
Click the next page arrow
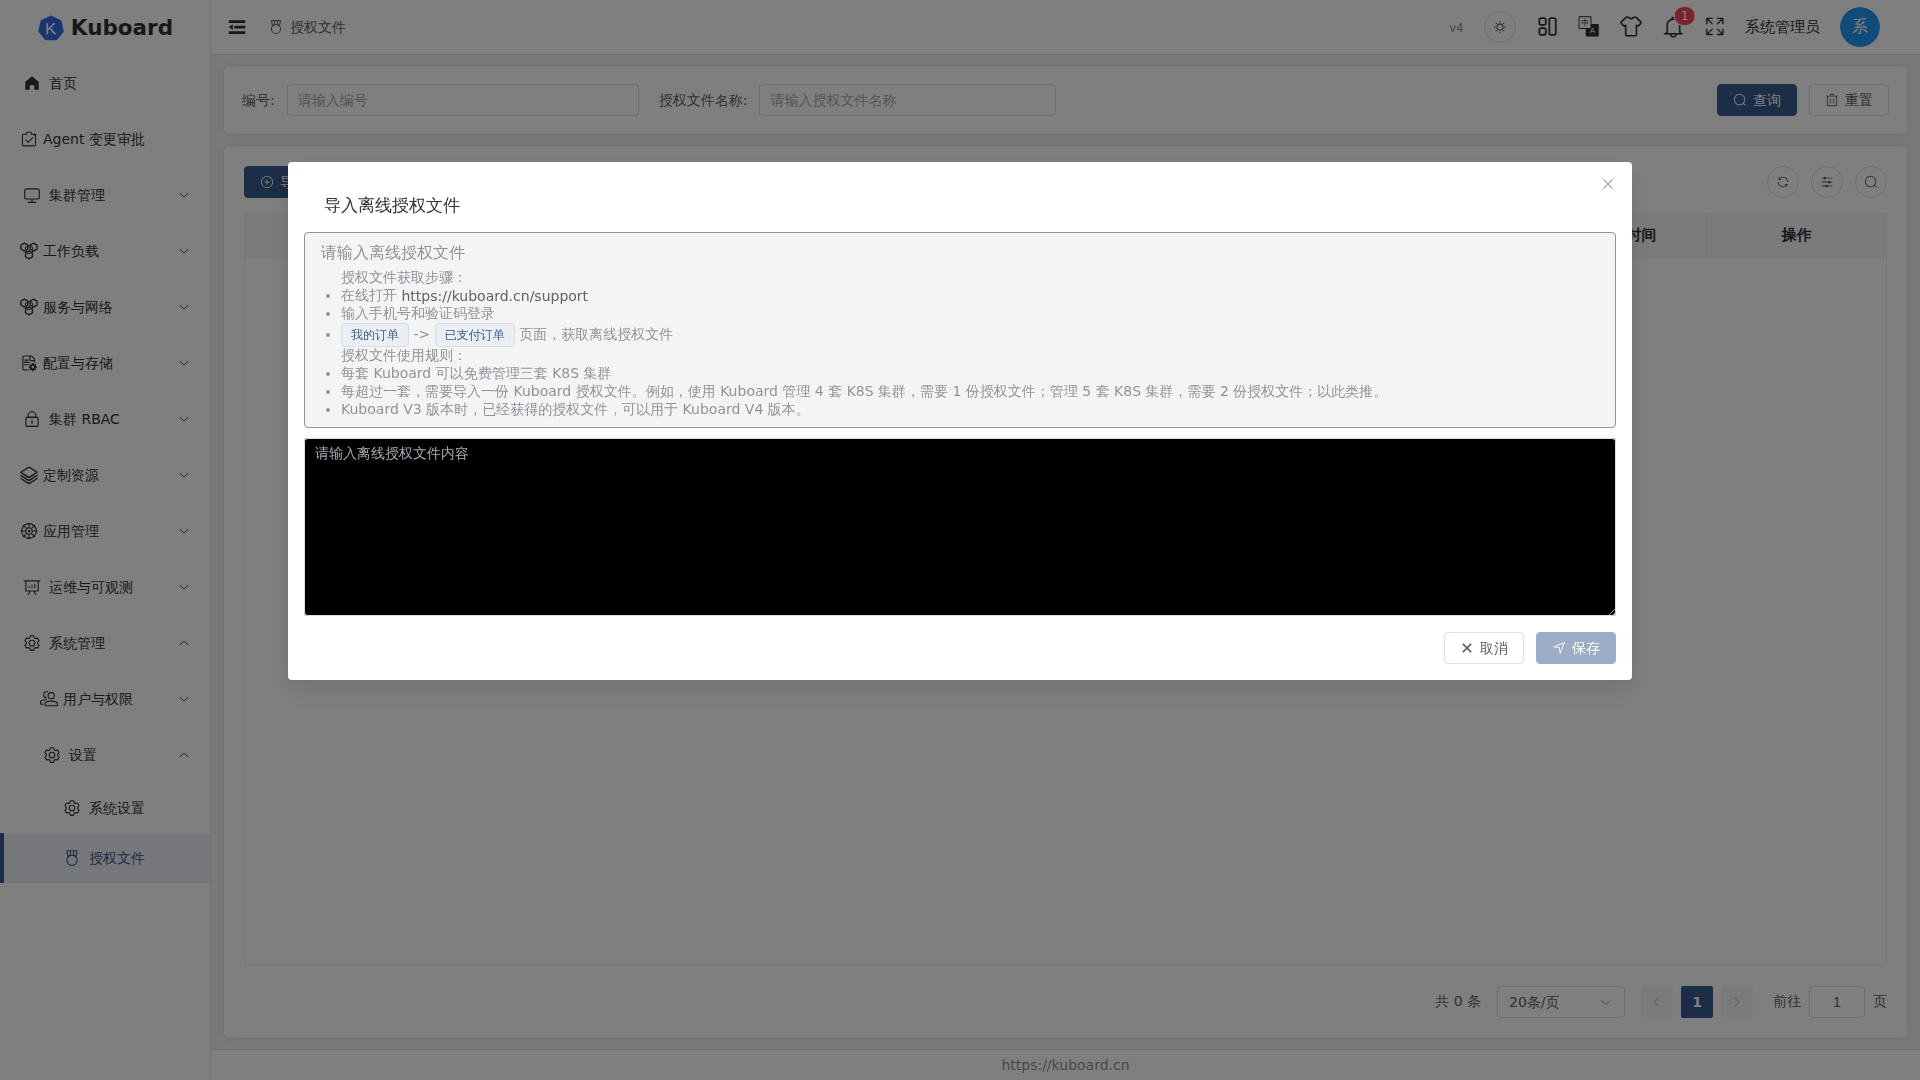tap(1737, 1002)
